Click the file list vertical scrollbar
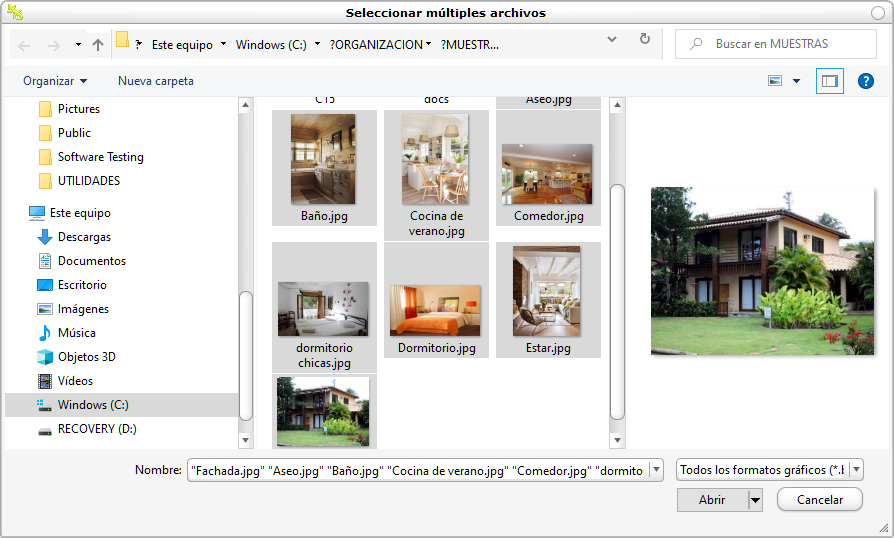Viewport: 894px width, 538px height. click(x=617, y=300)
